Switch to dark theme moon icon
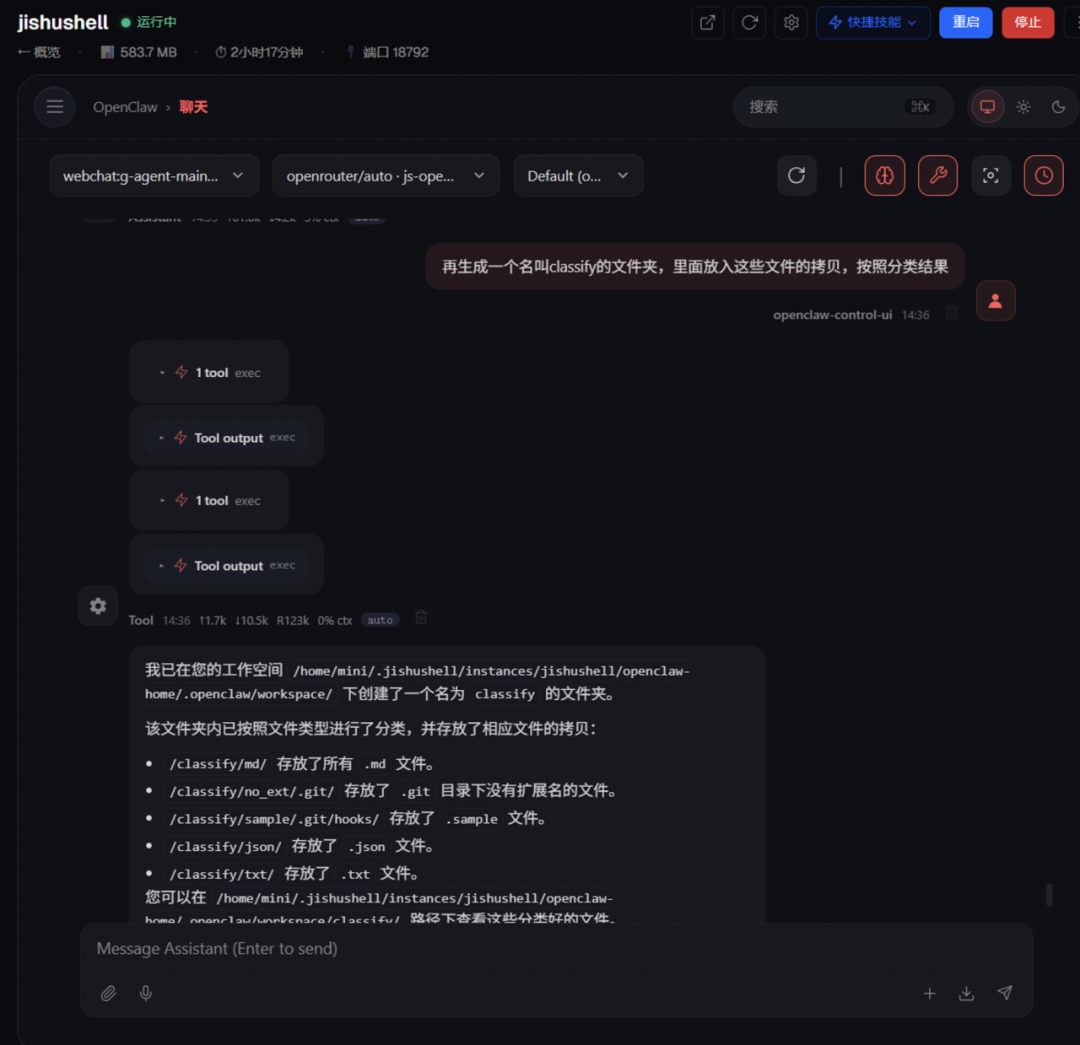This screenshot has width=1080, height=1045. (1058, 107)
